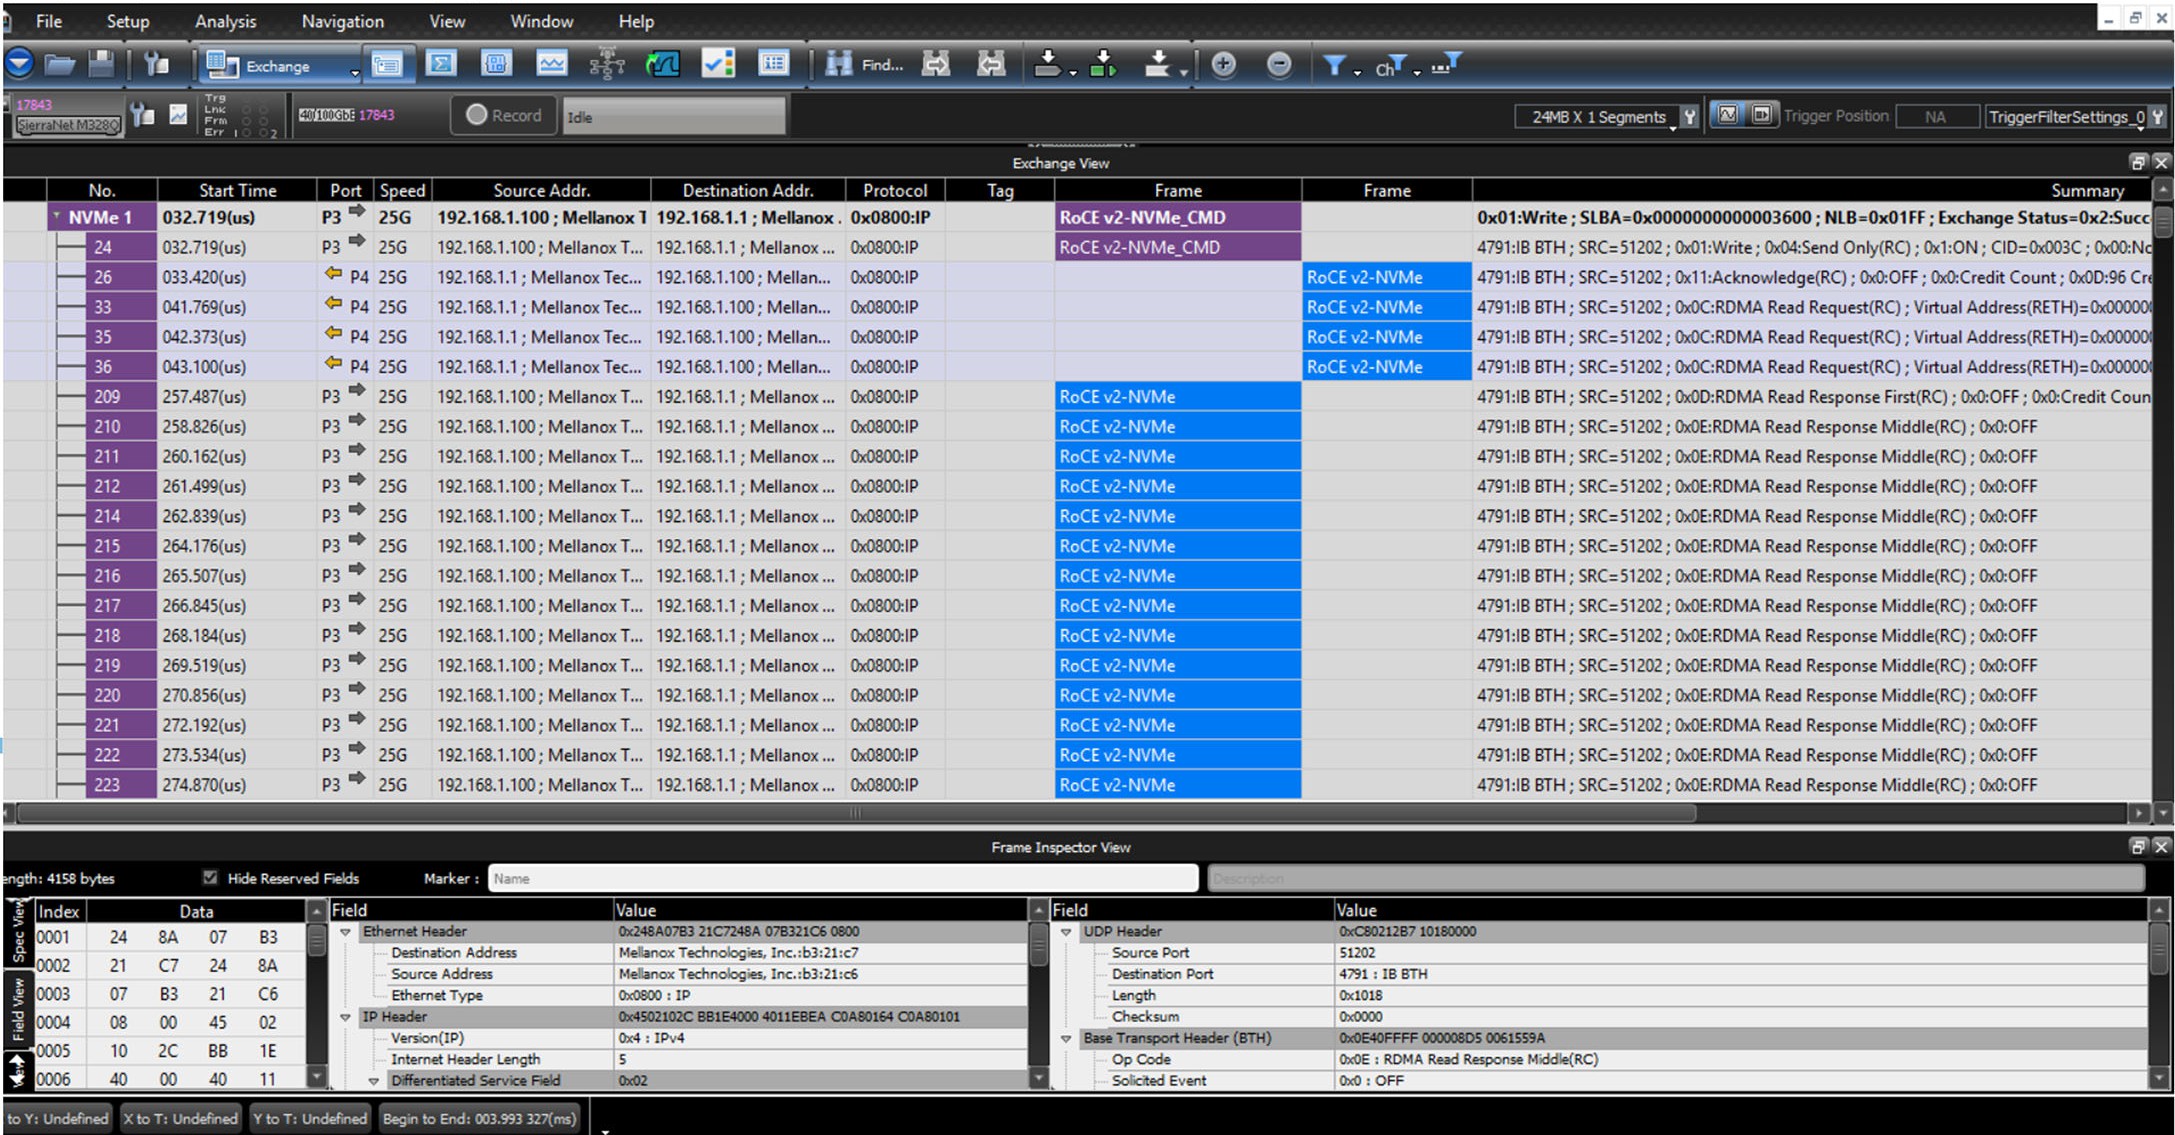
Task: Click the Start Time column header
Action: 237,190
